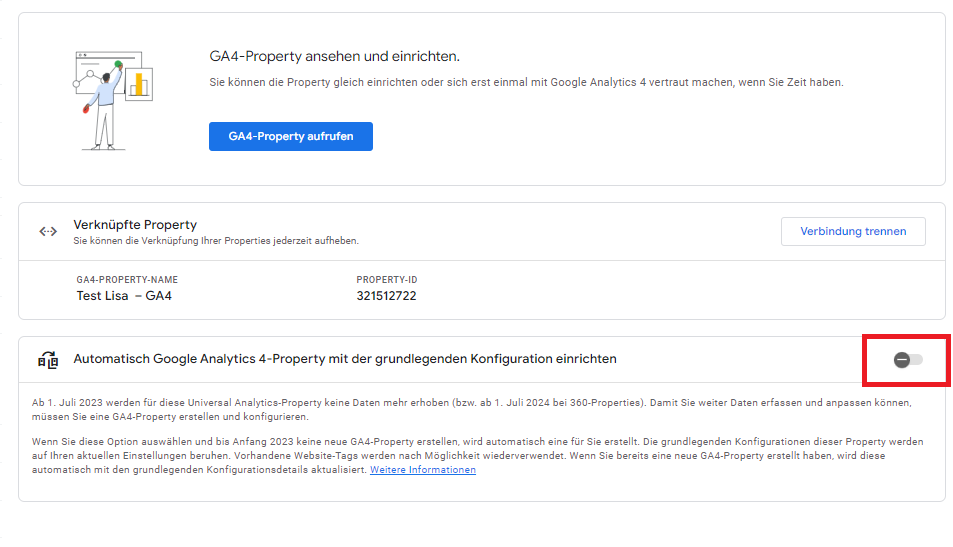The width and height of the screenshot is (953, 547).
Task: Select property ID 321512722 text
Action: coord(386,296)
